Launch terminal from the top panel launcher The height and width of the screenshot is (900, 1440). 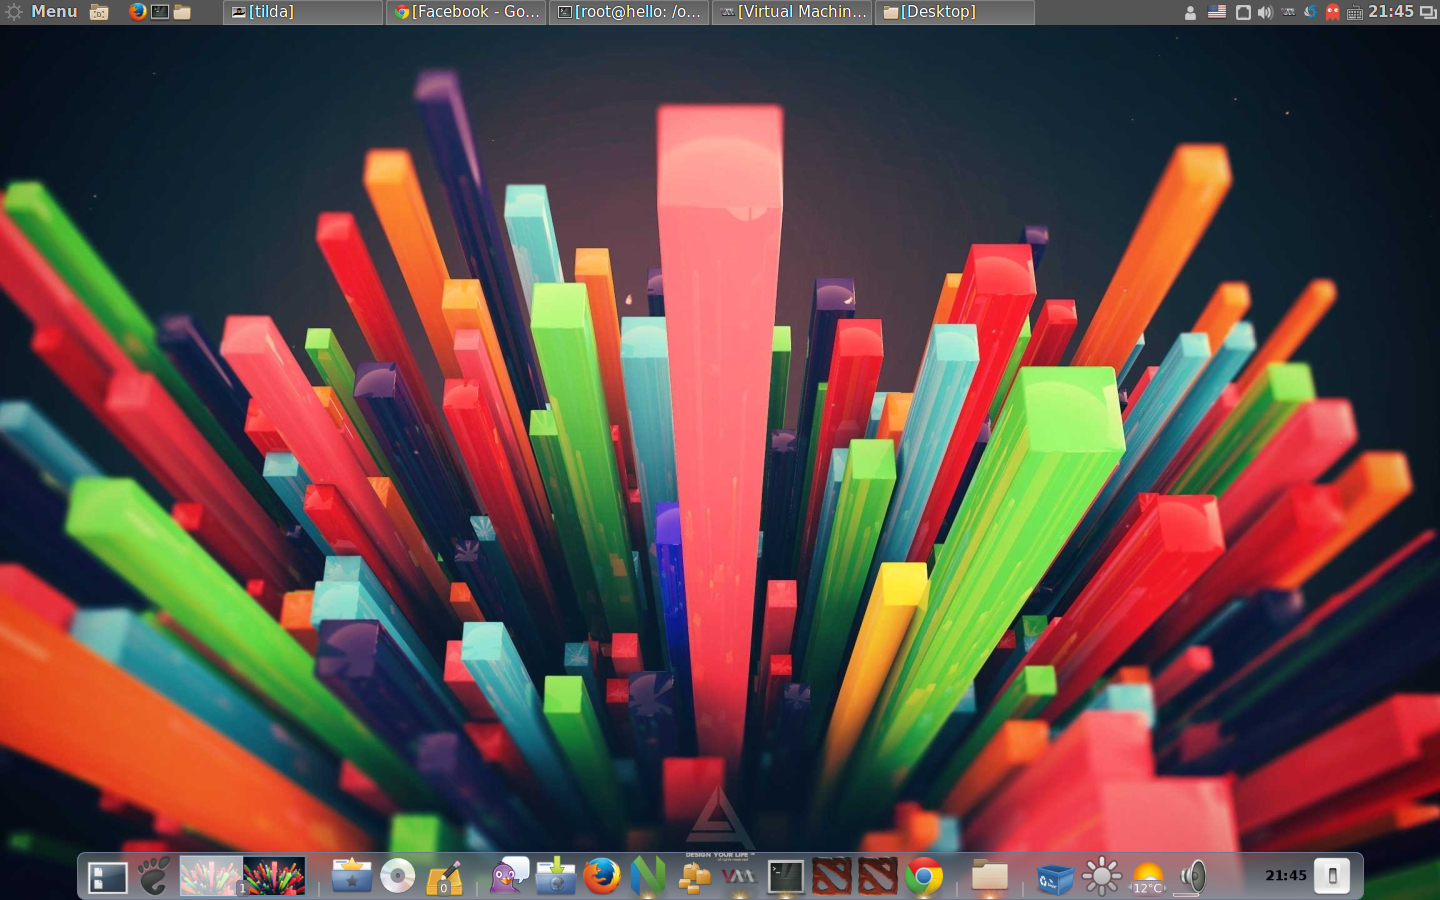(160, 12)
